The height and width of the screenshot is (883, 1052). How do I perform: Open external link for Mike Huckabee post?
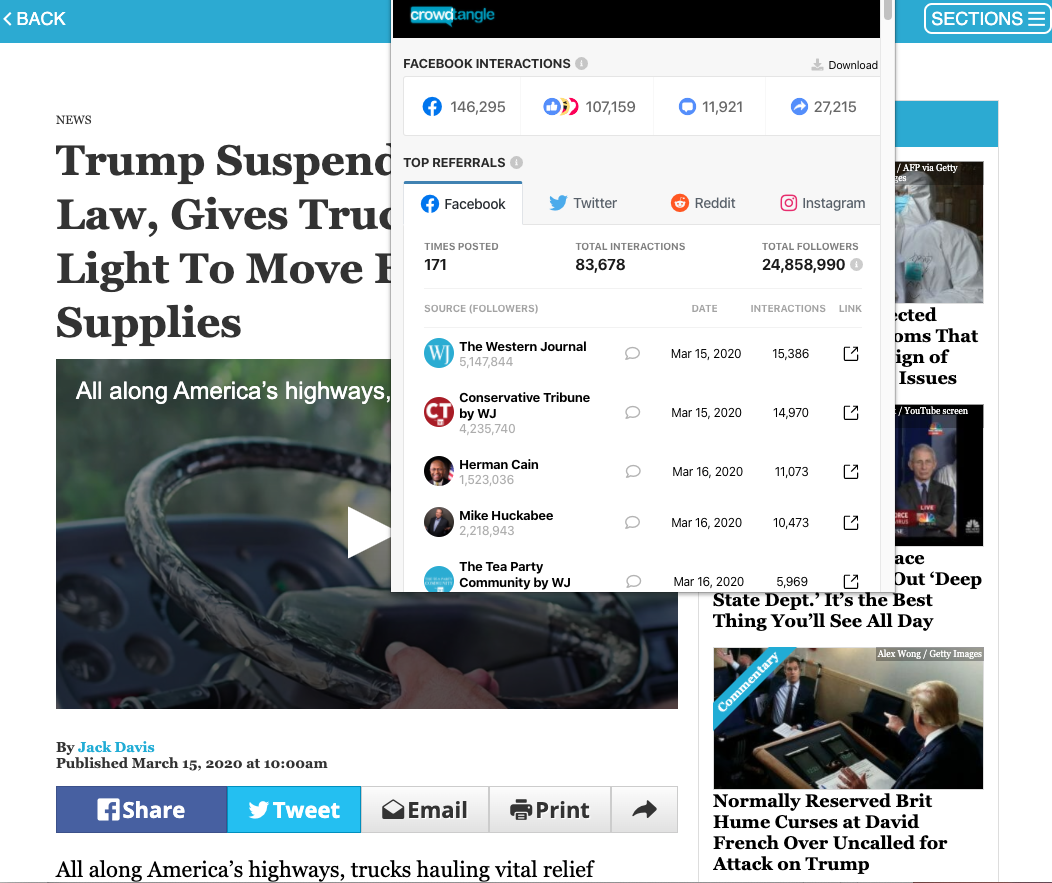851,522
